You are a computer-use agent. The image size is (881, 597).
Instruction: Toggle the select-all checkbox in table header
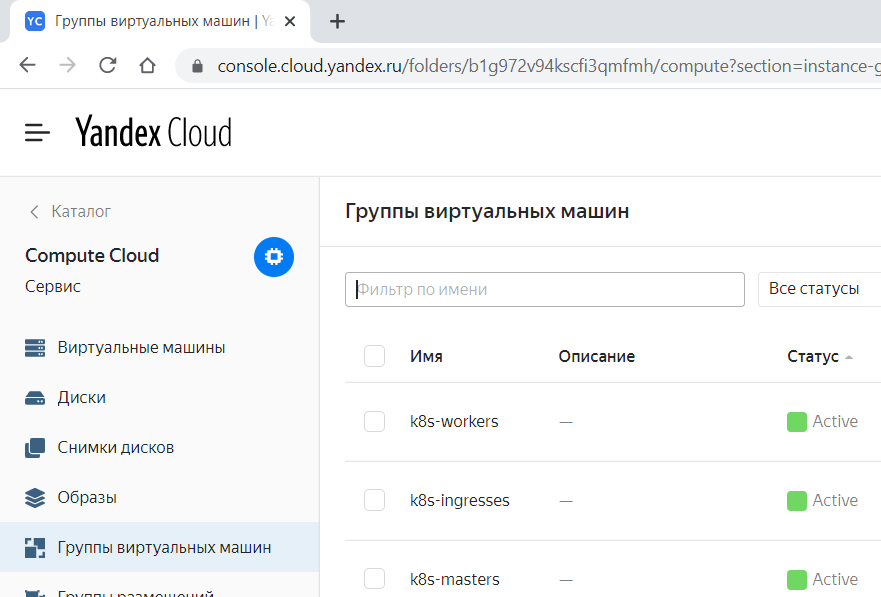374,356
